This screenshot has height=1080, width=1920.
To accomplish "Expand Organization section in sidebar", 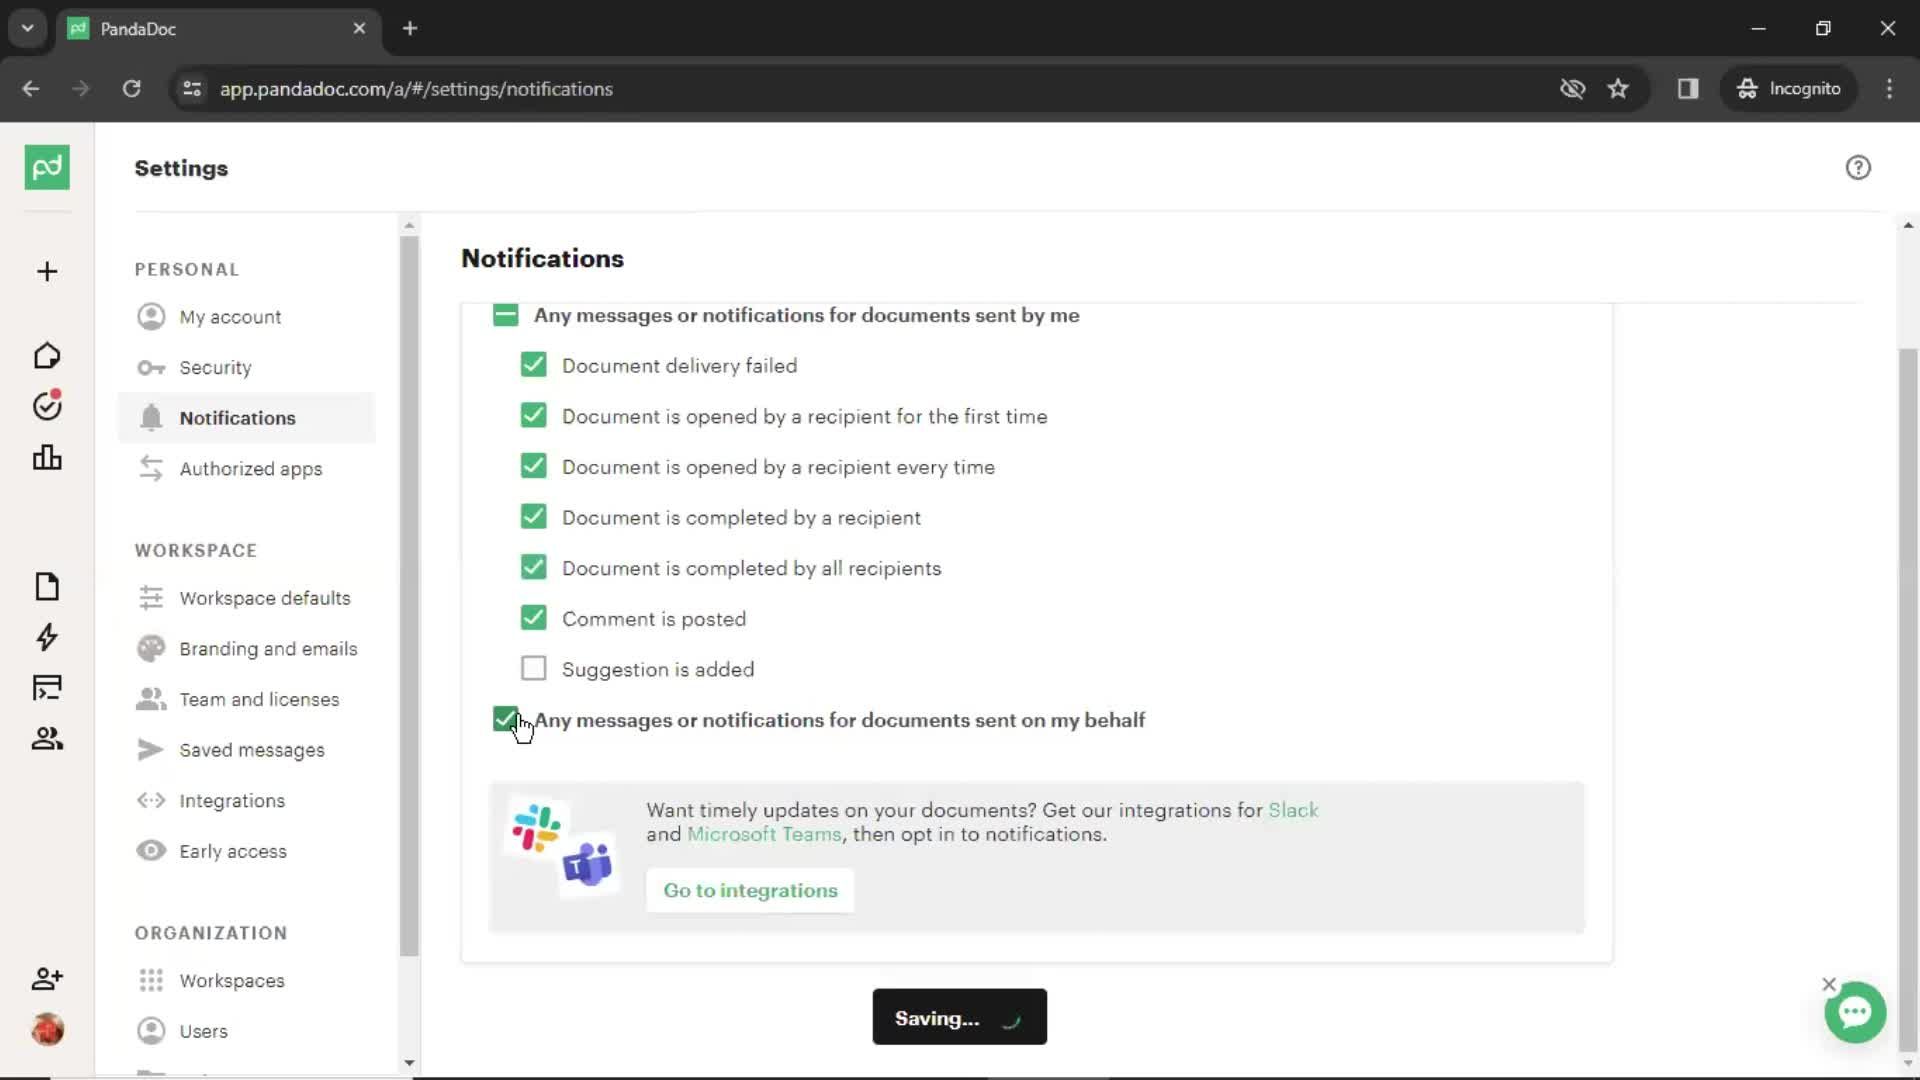I will tap(211, 932).
